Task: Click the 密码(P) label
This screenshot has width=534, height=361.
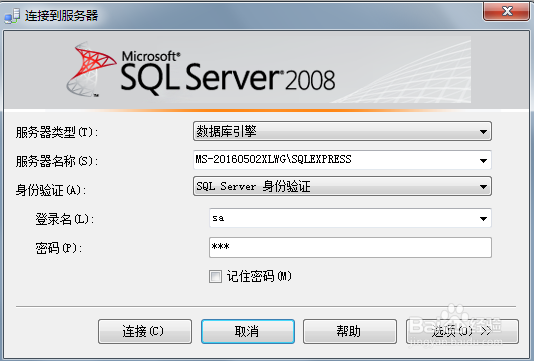Action: click(x=59, y=248)
